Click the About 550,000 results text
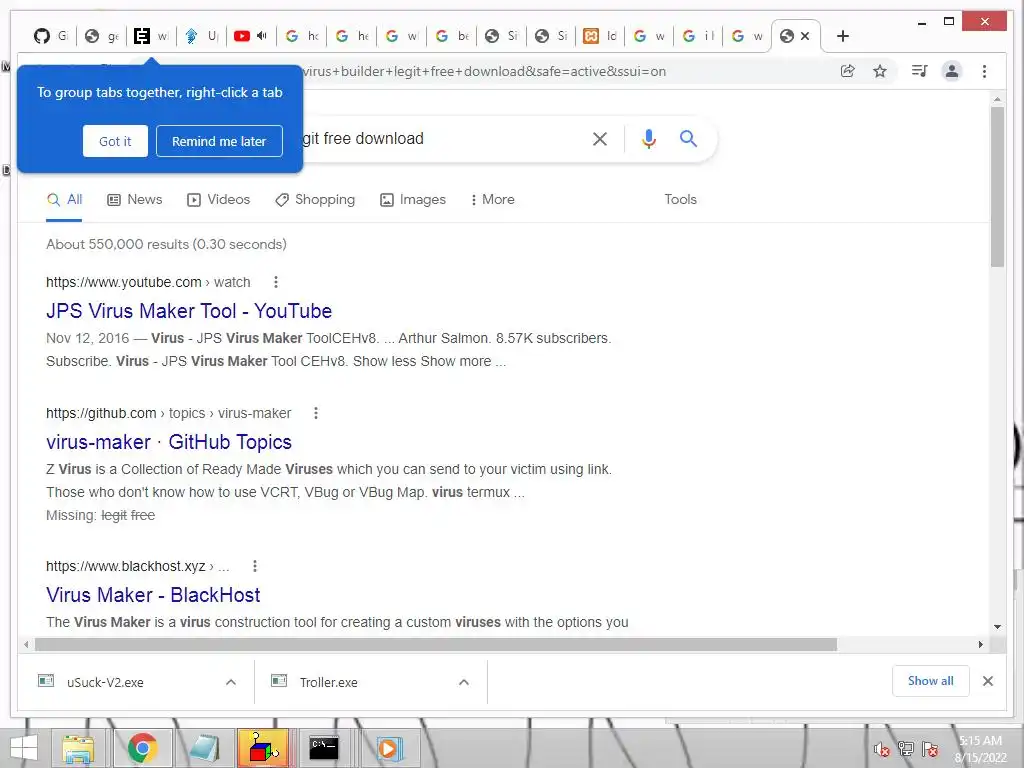This screenshot has height=768, width=1024. pyautogui.click(x=167, y=244)
